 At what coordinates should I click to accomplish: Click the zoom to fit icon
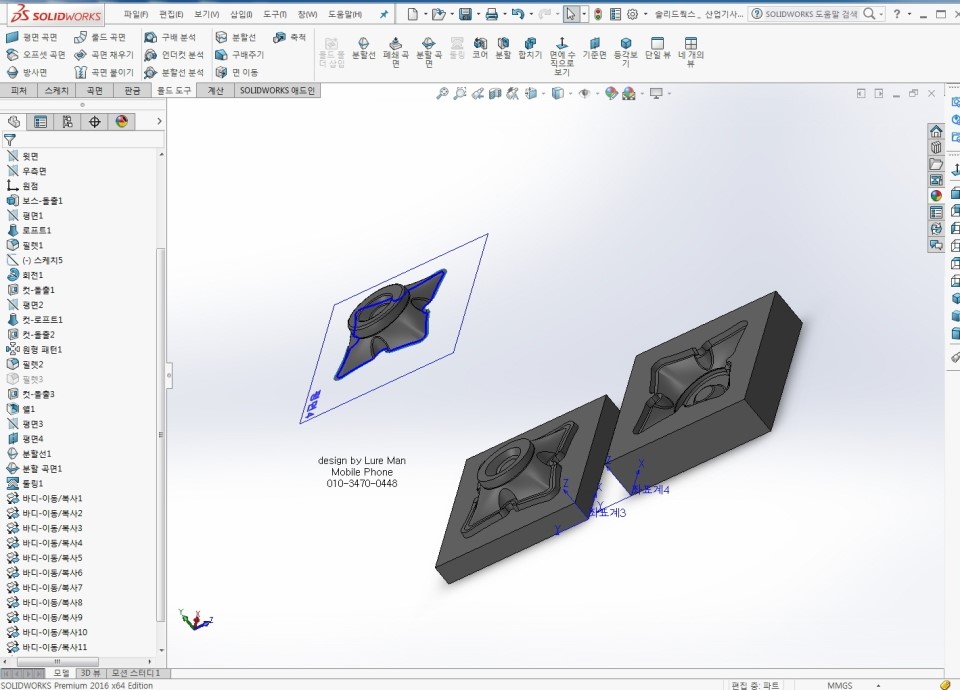442,93
